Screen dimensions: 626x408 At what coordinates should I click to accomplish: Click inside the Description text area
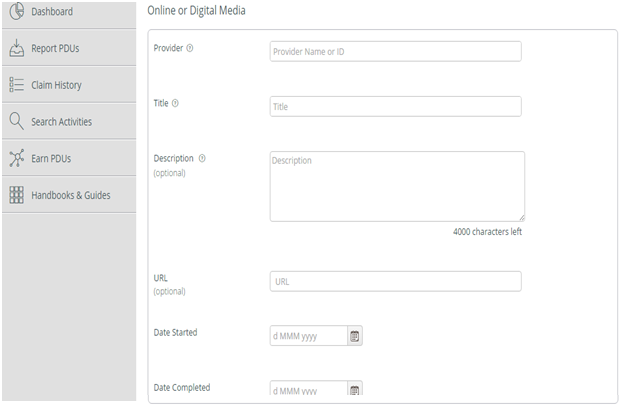[x=397, y=186]
